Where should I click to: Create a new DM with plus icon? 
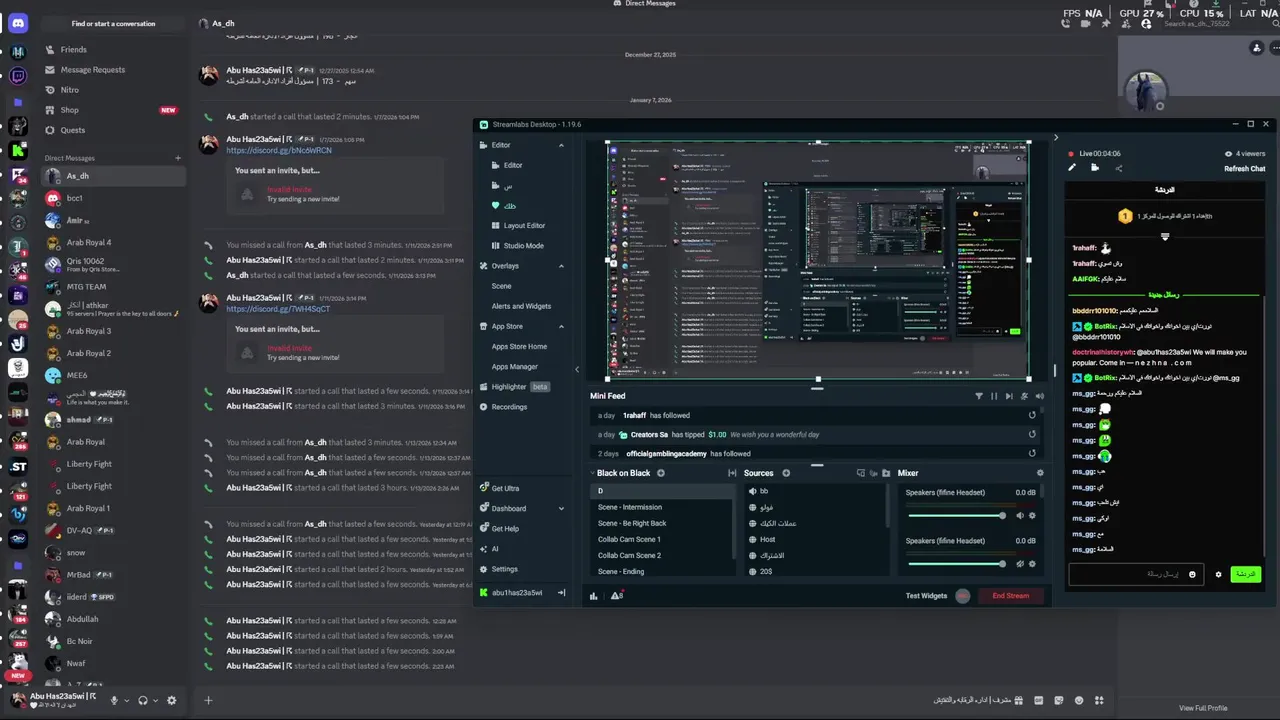(x=178, y=158)
